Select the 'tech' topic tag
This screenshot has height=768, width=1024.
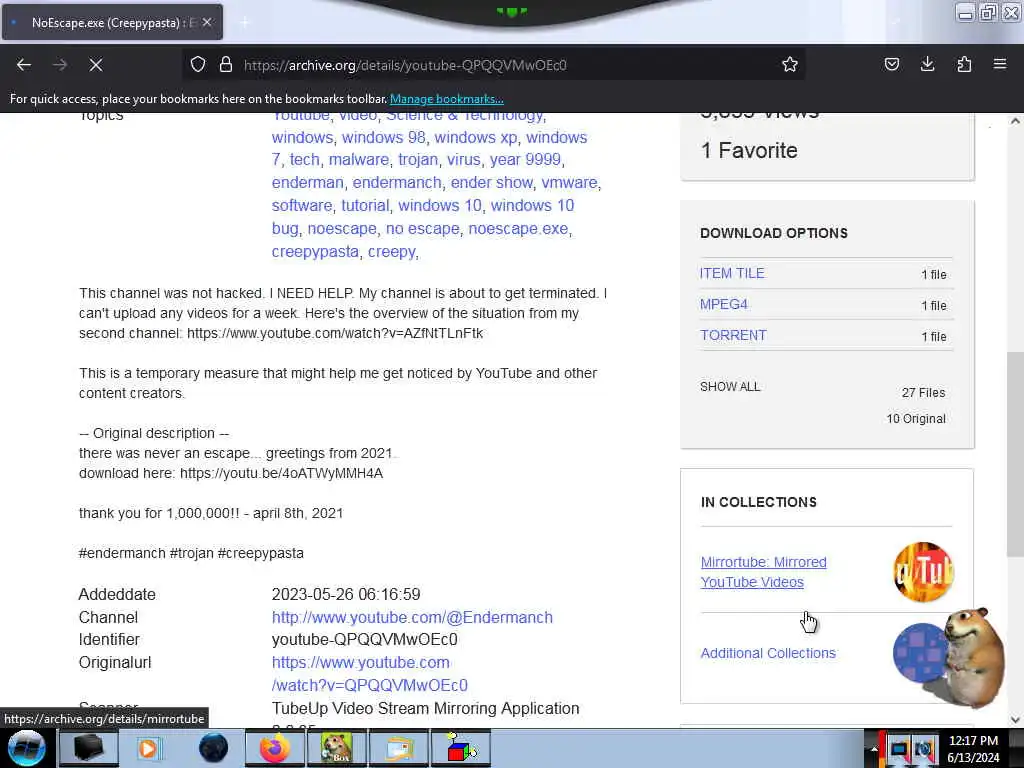[x=305, y=160]
